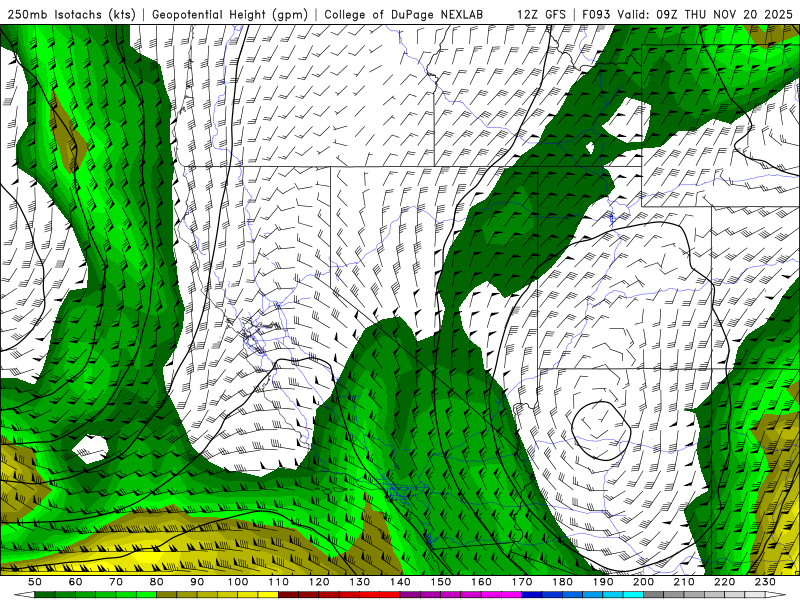The height and width of the screenshot is (600, 800).
Task: Click the '90' color scale label
Action: point(197,582)
